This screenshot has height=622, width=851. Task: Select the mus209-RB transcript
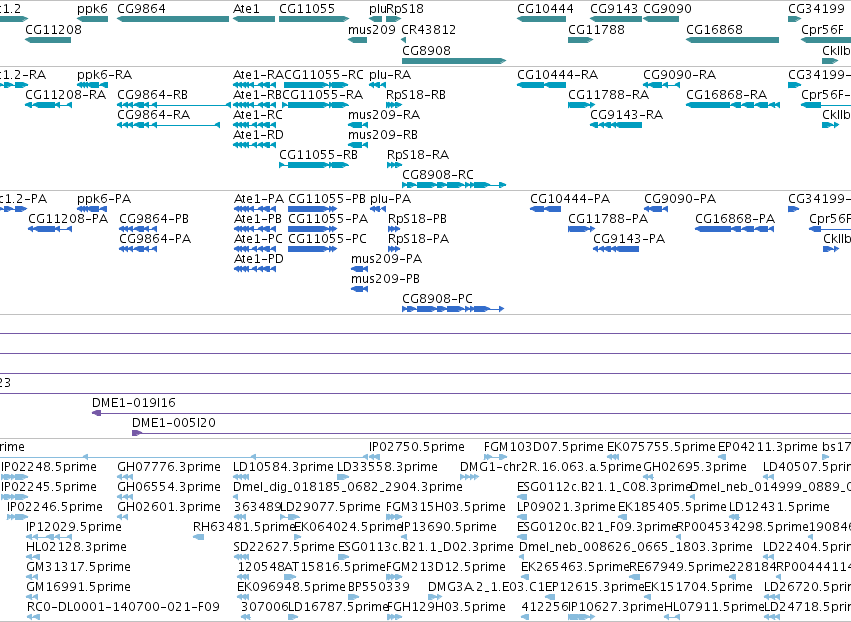[x=358, y=145]
